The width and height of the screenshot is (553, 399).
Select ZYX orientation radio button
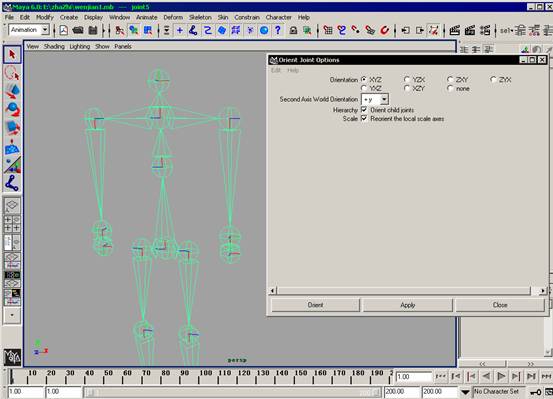click(493, 79)
